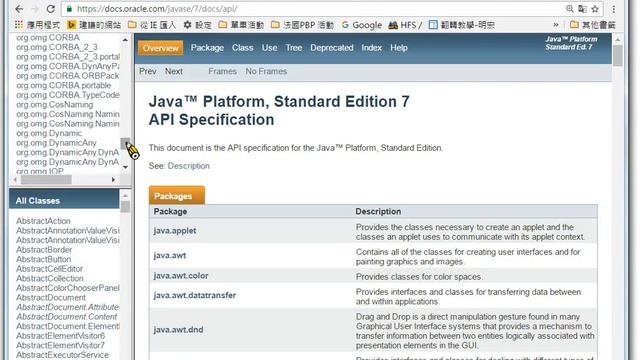This screenshot has height=360, width=640.
Task: Open the java.awt.datatransfer package
Action: pyautogui.click(x=195, y=295)
